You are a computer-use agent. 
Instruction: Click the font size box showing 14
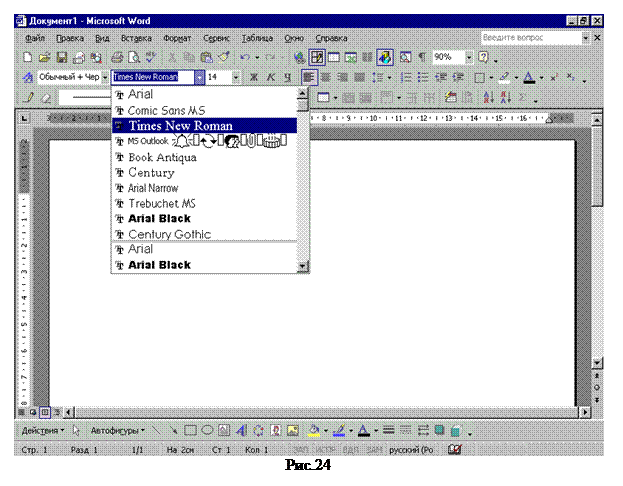[x=219, y=77]
